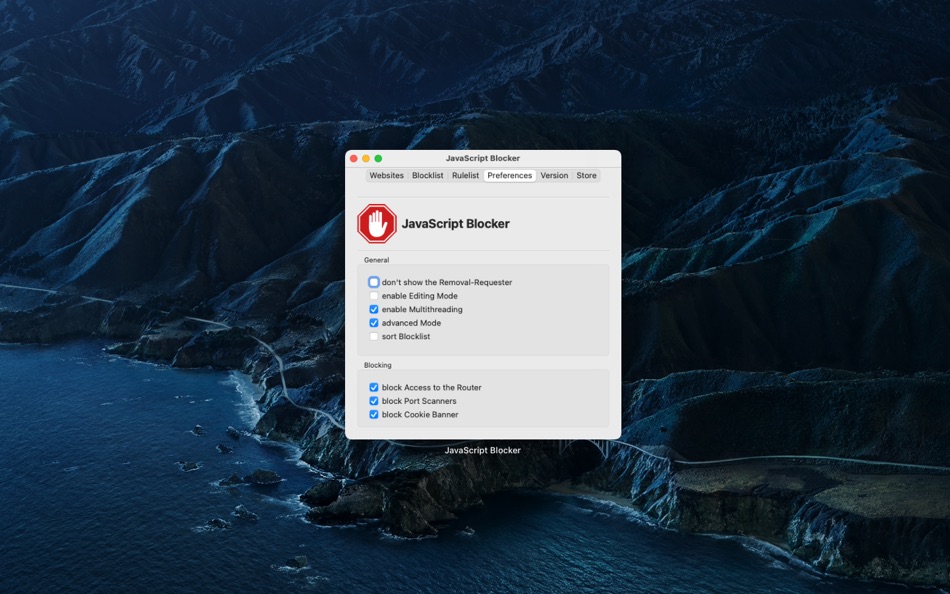950x594 pixels.
Task: Enable don't show the Removal-Requester
Action: (x=374, y=282)
